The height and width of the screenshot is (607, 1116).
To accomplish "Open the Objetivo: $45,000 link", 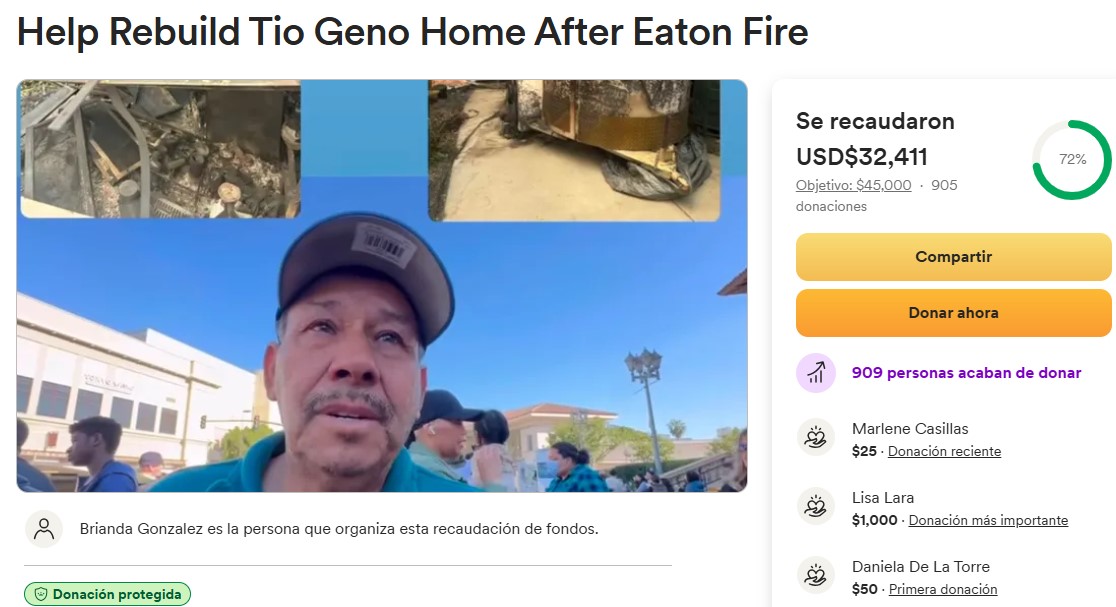I will (x=853, y=185).
